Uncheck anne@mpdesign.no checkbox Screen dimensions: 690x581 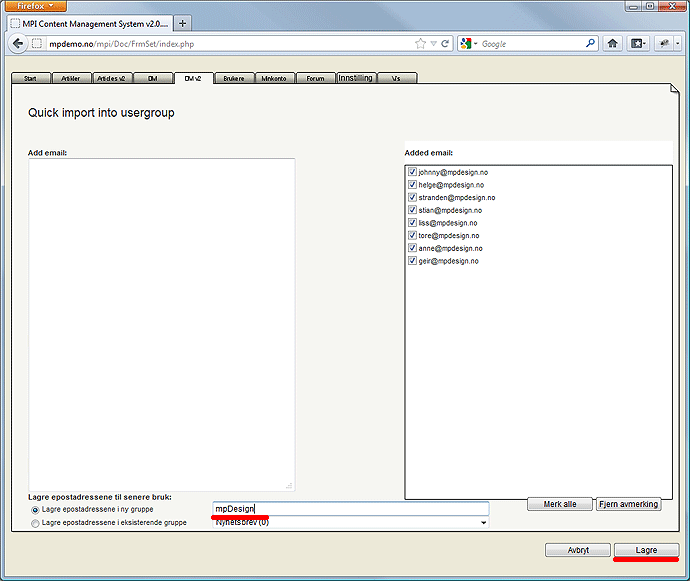coord(412,248)
